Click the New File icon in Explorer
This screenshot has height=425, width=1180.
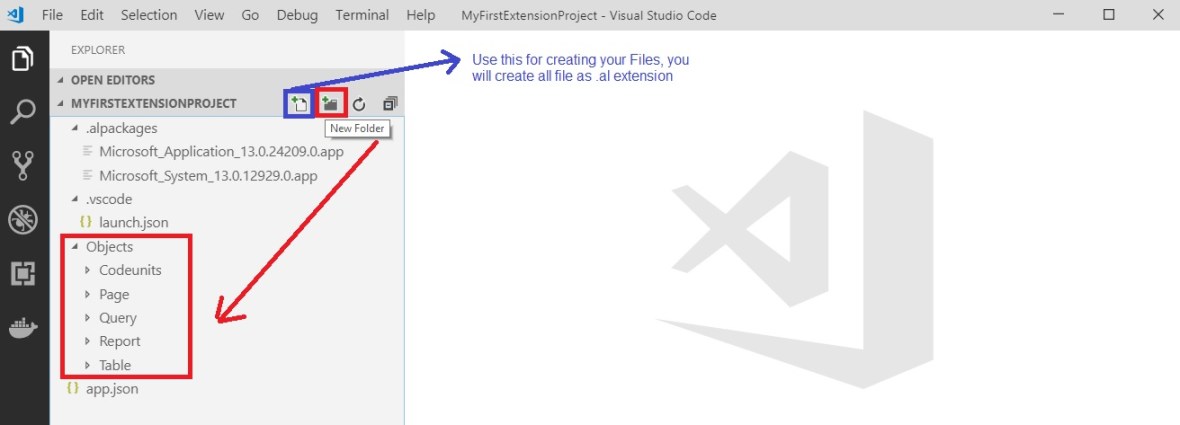coord(298,103)
